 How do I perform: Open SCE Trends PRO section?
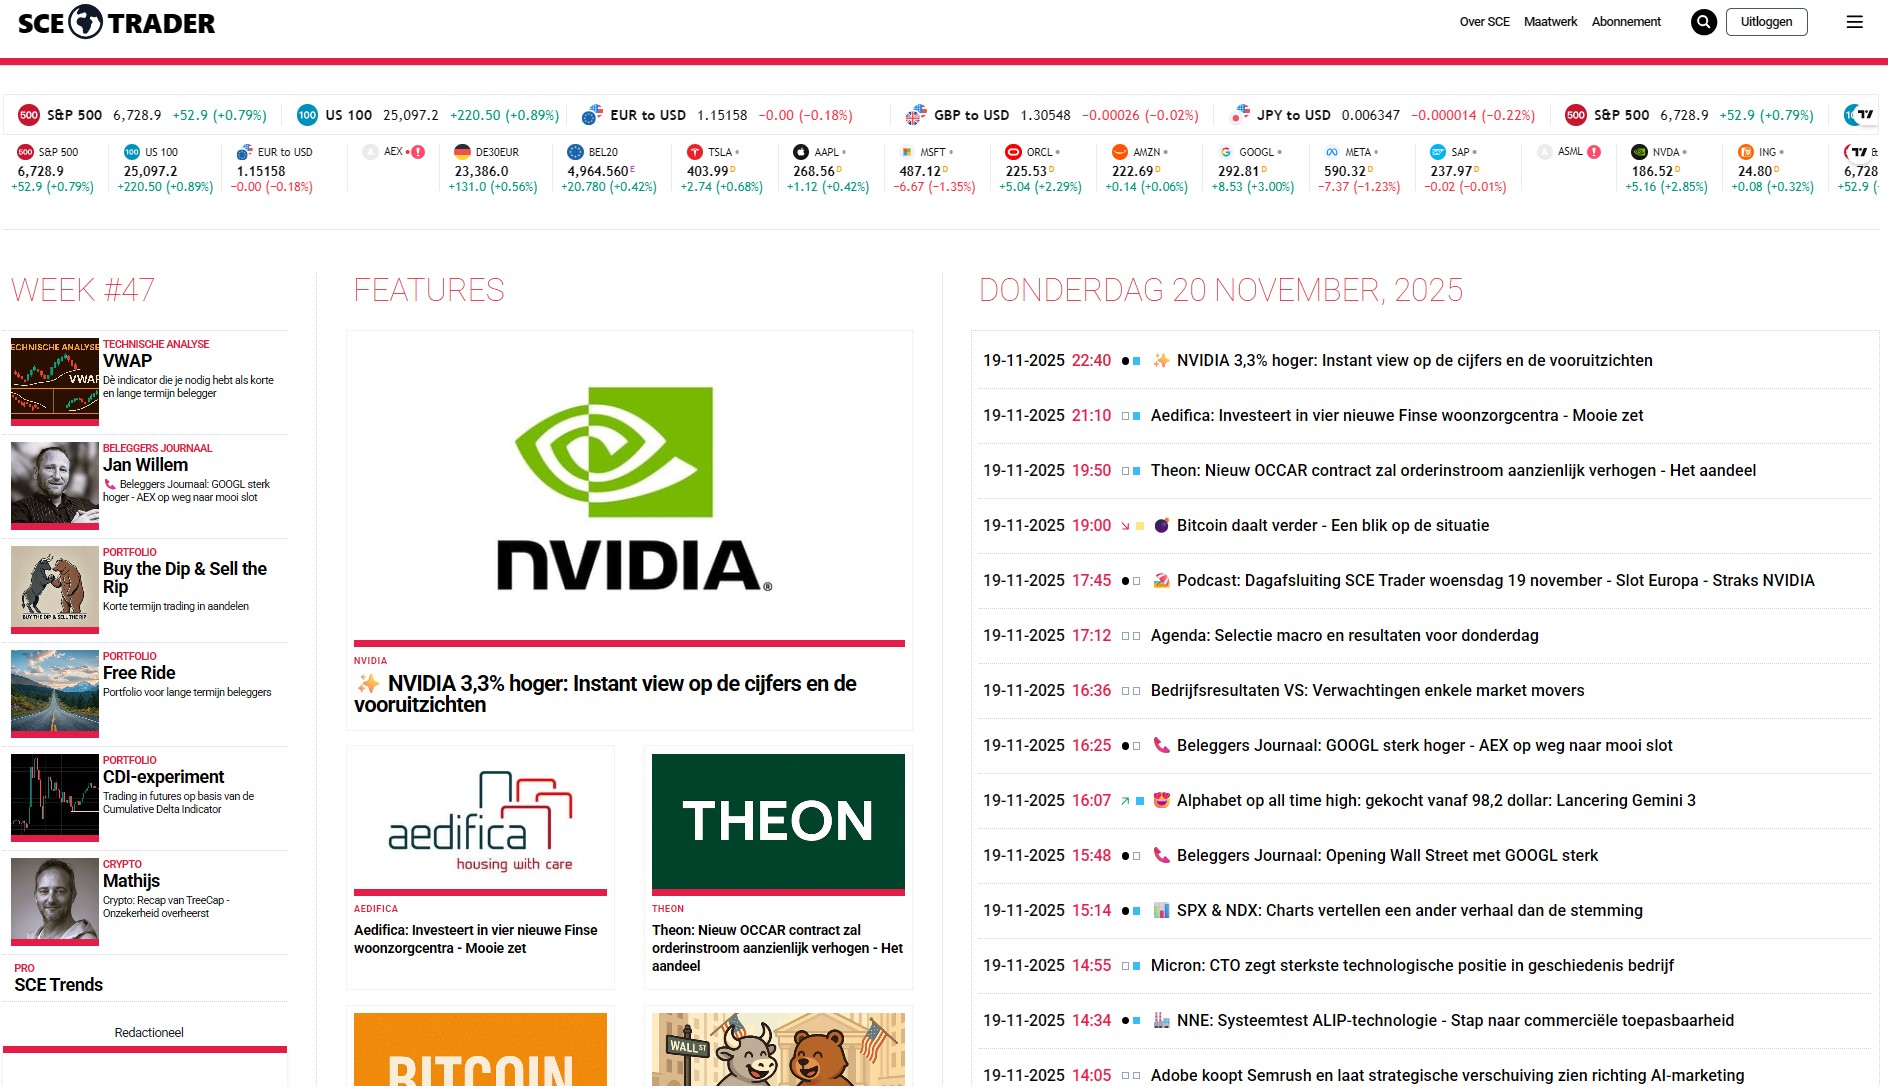59,985
